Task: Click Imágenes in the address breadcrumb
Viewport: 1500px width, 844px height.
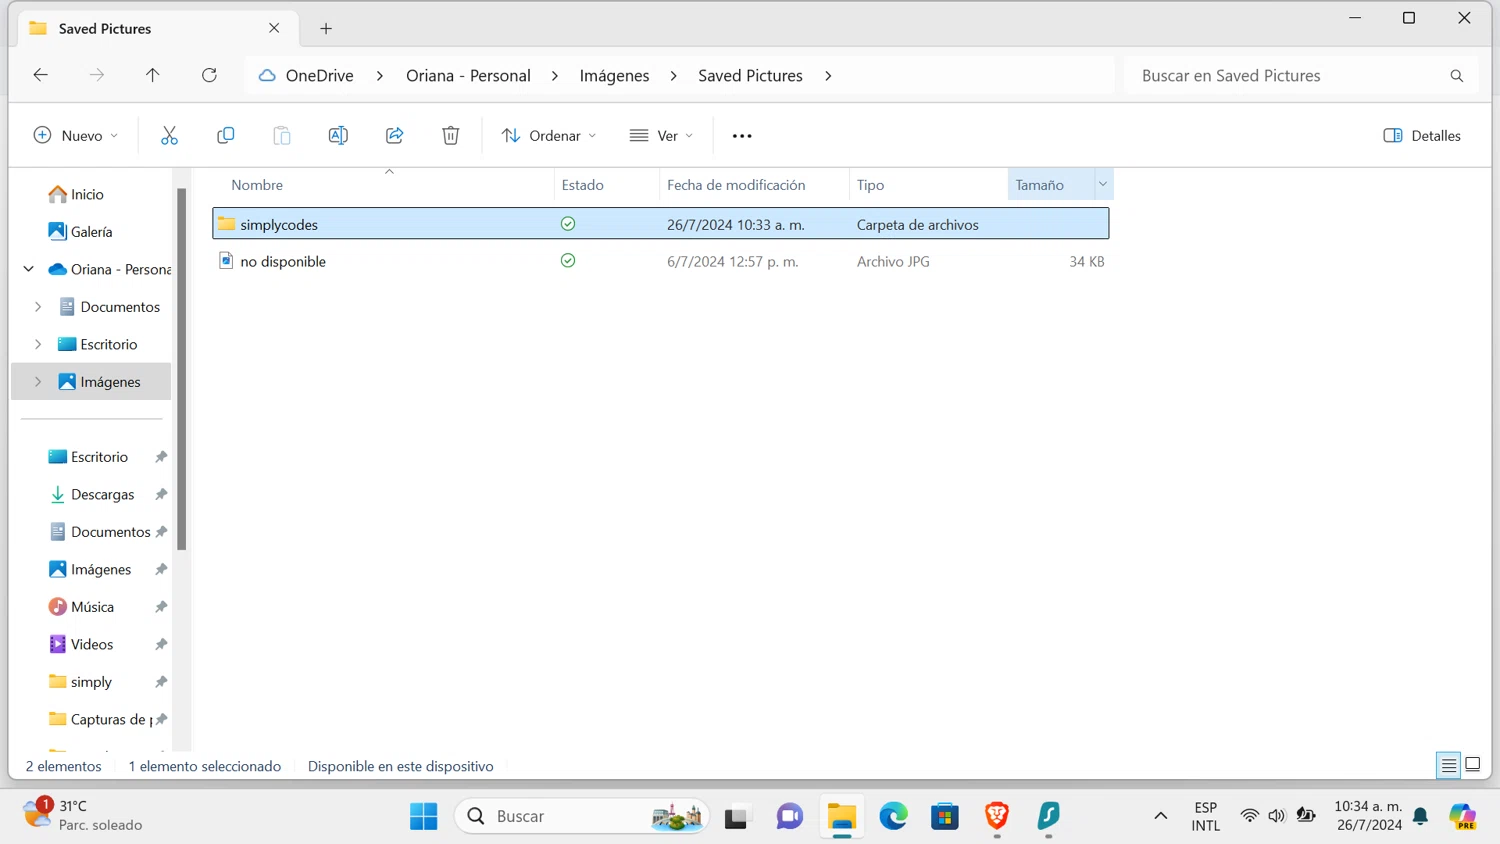Action: pos(614,76)
